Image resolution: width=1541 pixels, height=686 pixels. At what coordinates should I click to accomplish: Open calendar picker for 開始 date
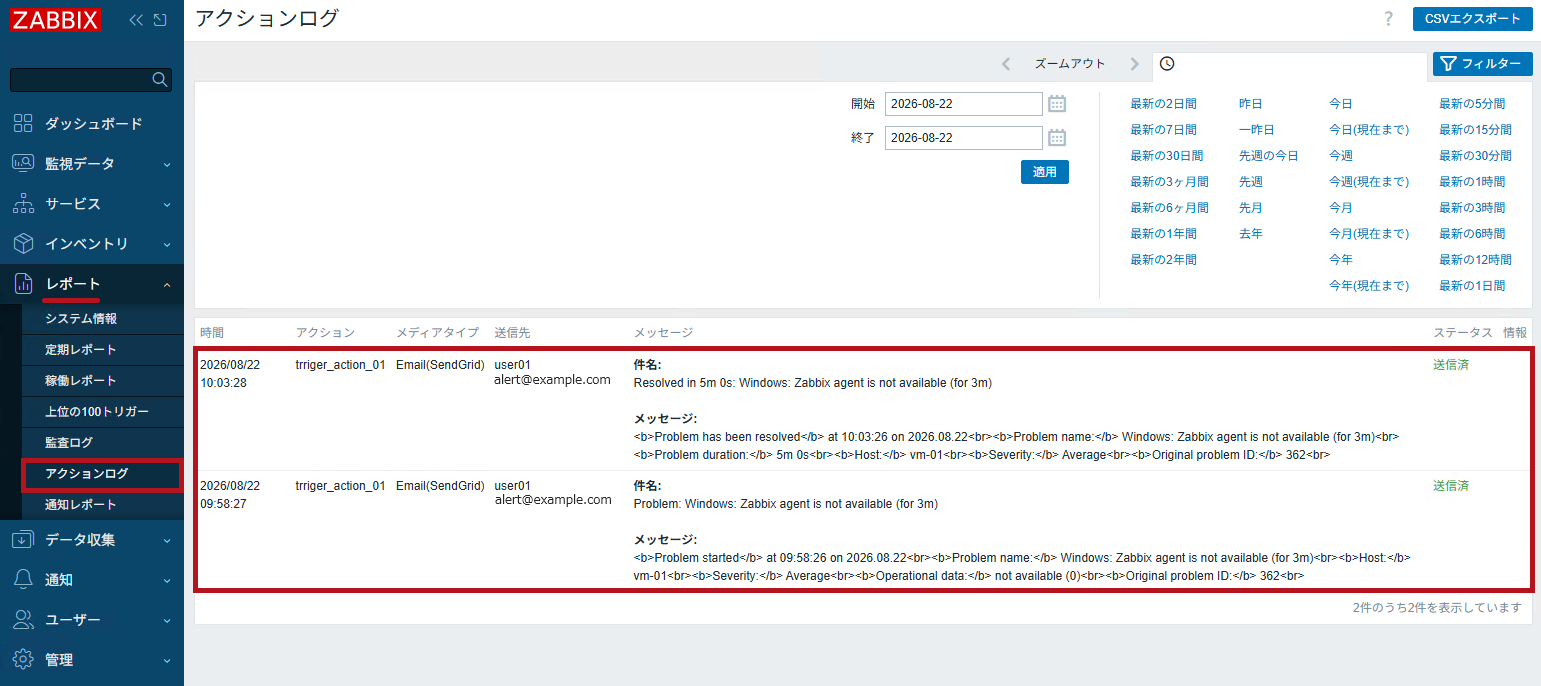tap(1057, 103)
